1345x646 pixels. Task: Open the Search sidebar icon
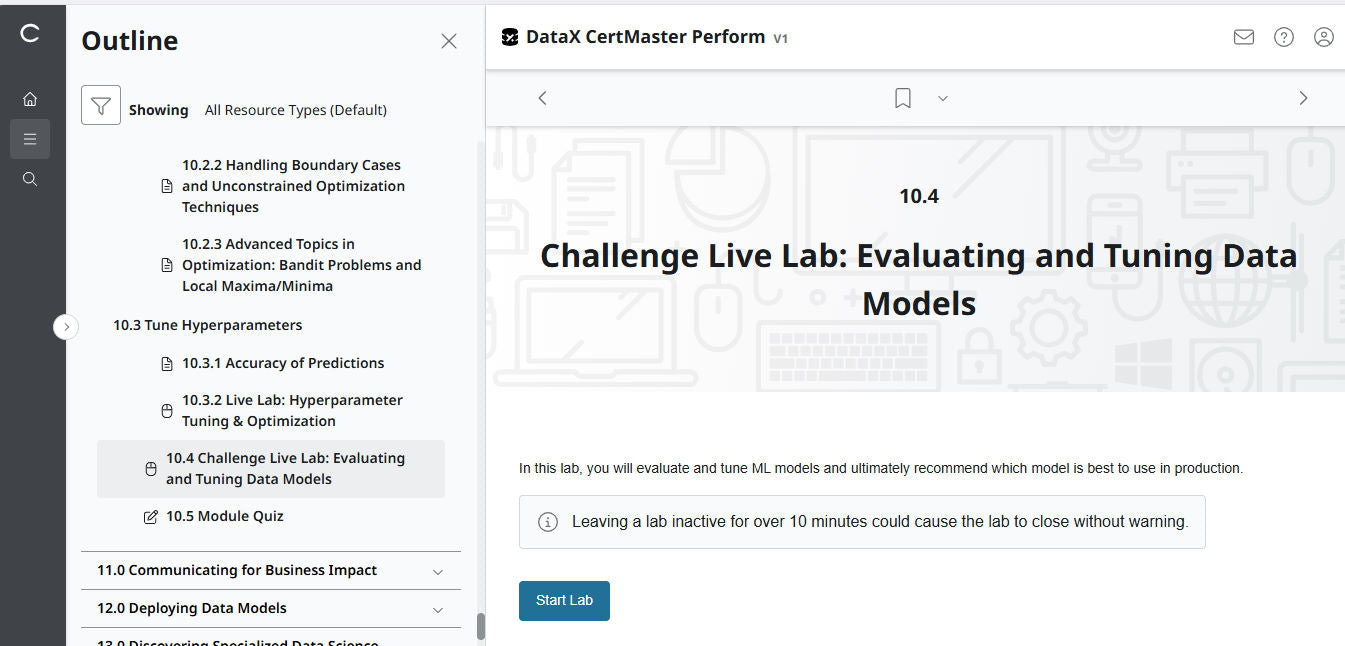click(30, 178)
